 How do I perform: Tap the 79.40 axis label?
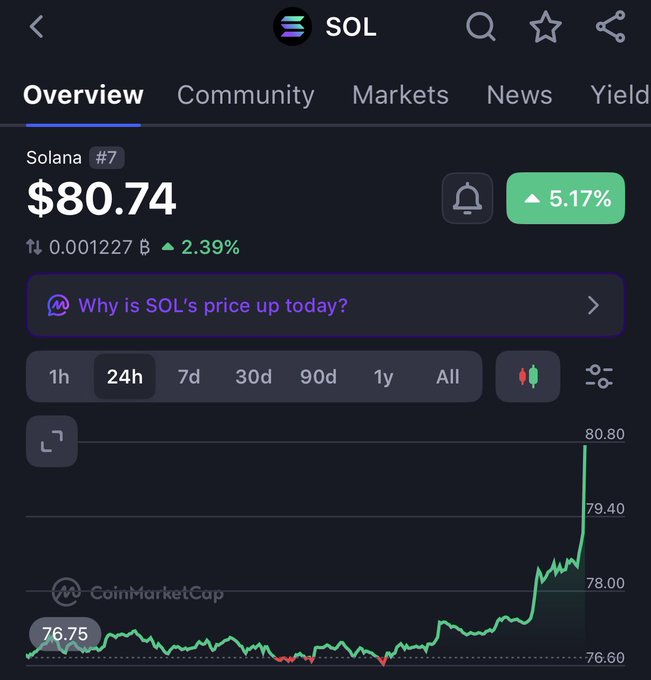pos(605,508)
